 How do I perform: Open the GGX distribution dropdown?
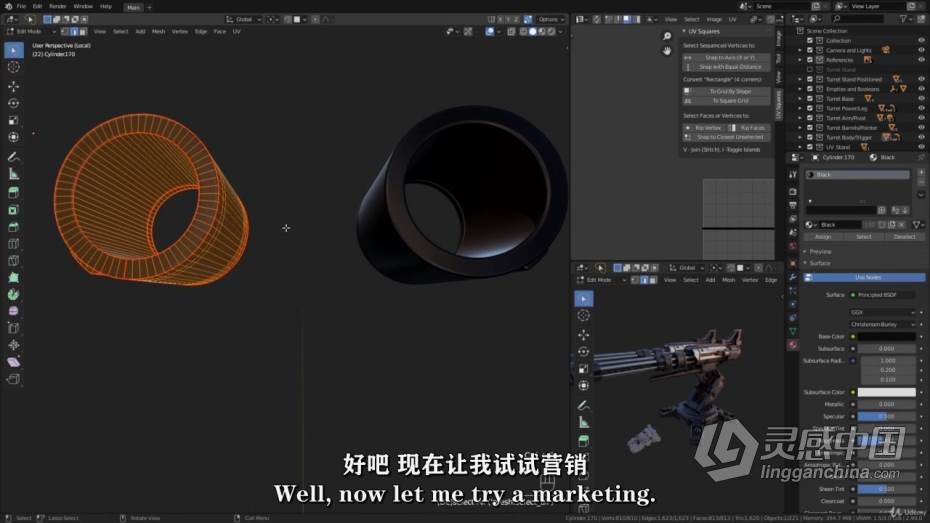point(883,312)
